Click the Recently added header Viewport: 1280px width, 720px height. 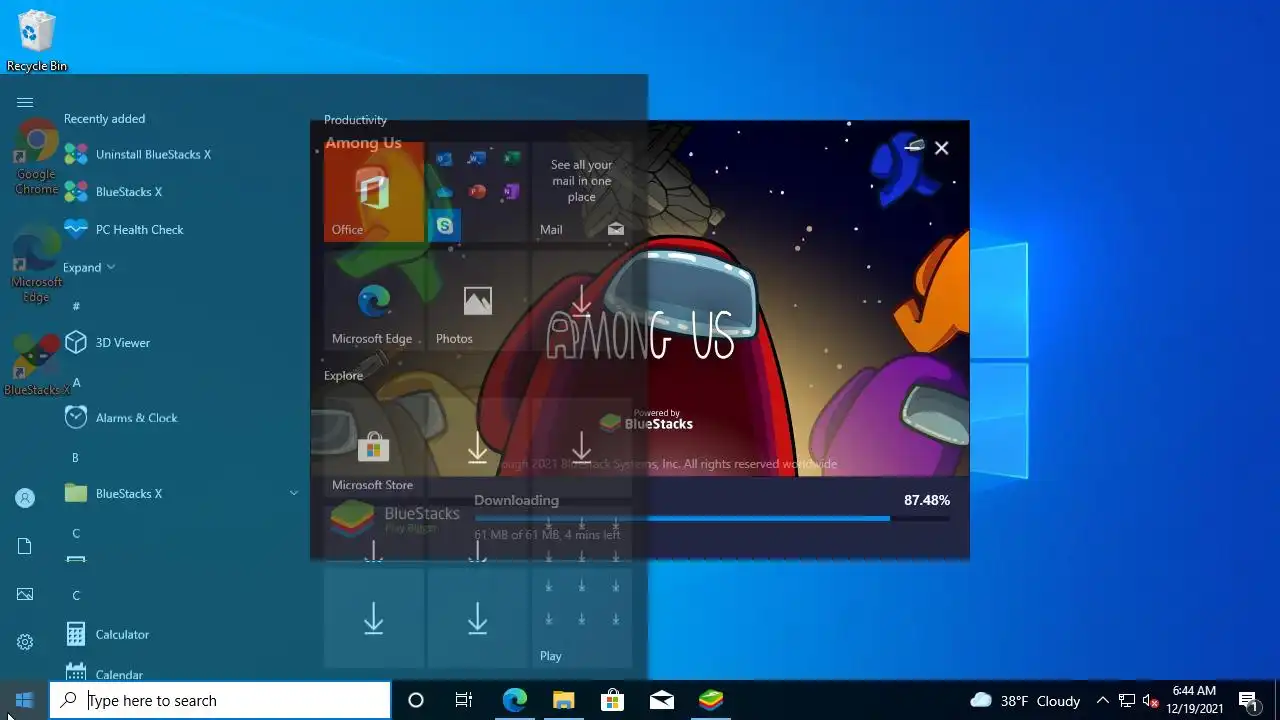[x=104, y=118]
